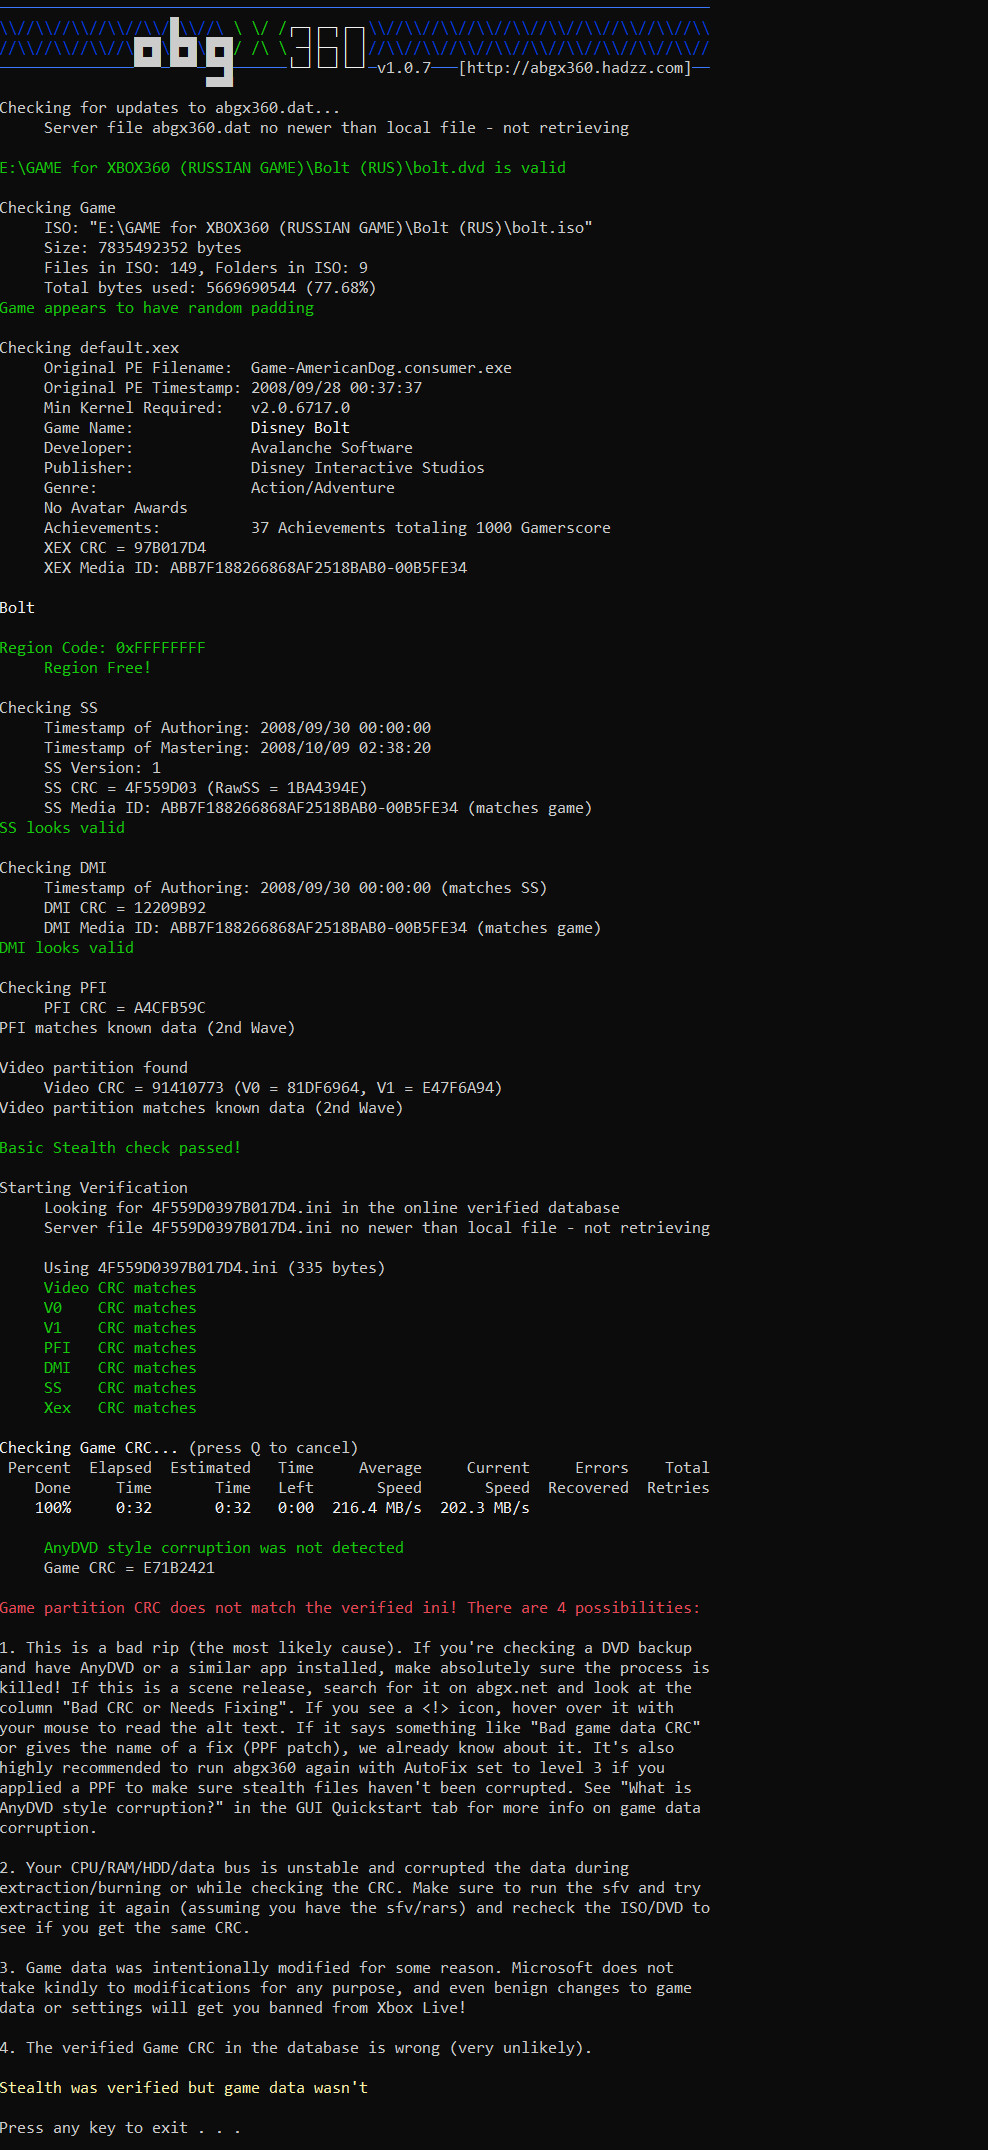Viewport: 988px width, 2150px height.
Task: Click the green "V1 CRC matches" line
Action: (x=120, y=1328)
